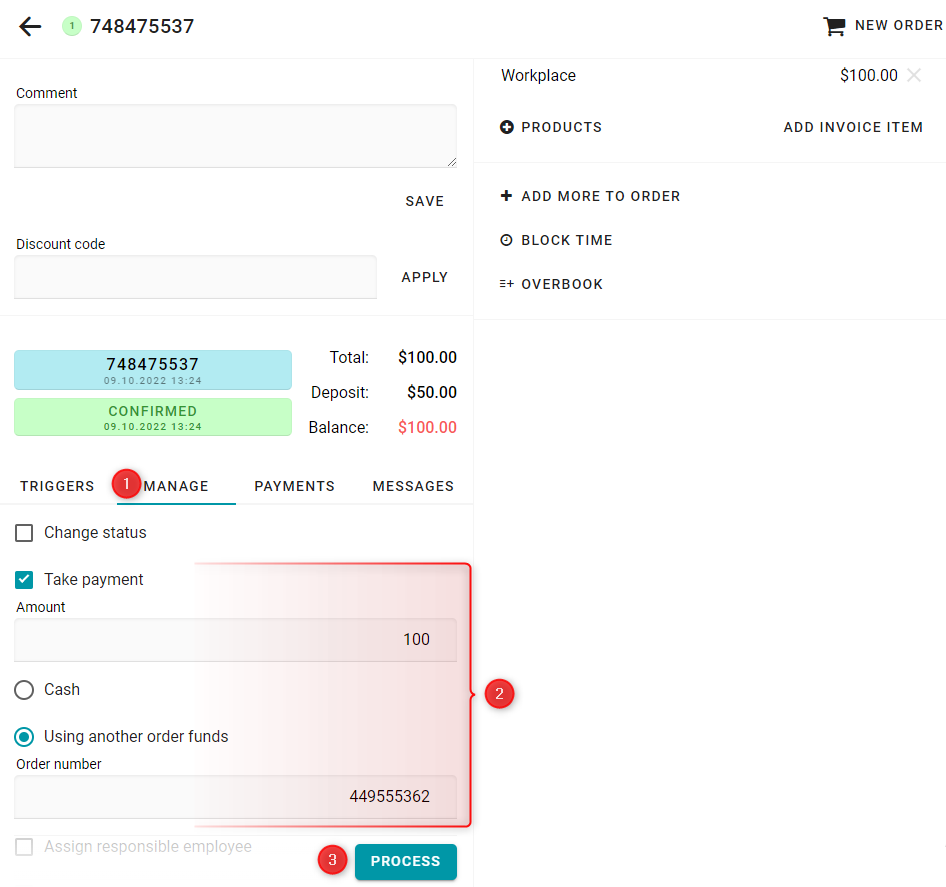Click the plus circle icon beside Products
The image size is (946, 887).
point(507,127)
